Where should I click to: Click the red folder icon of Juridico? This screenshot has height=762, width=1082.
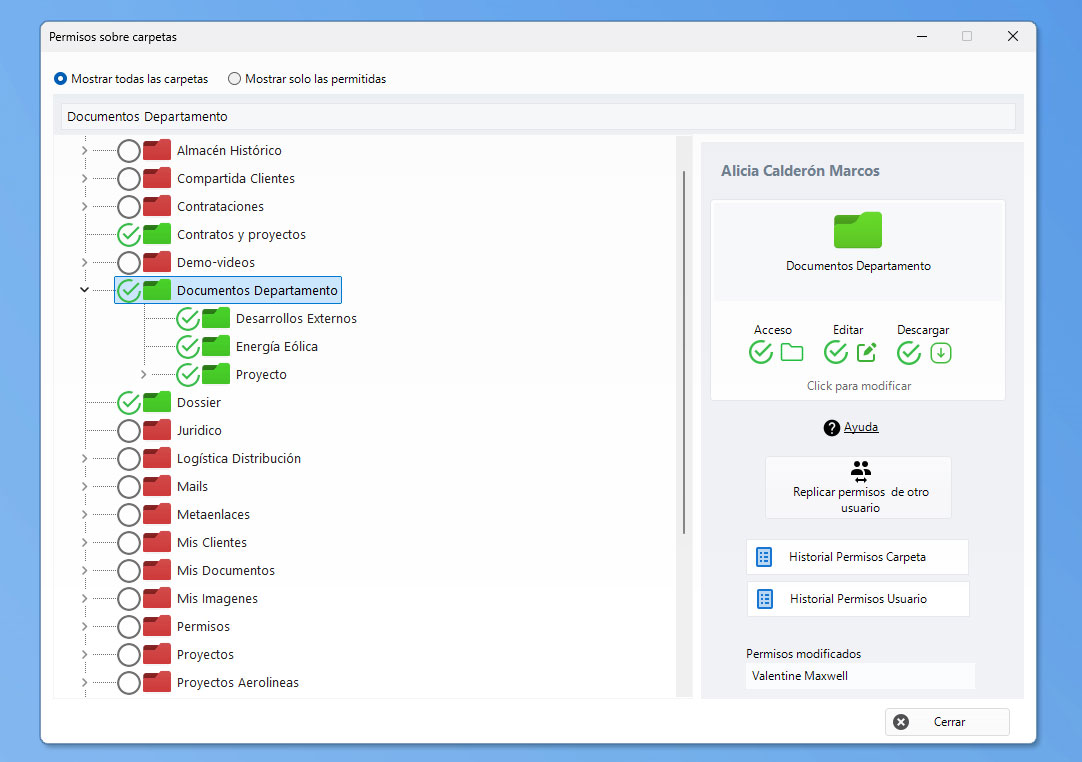coord(157,430)
